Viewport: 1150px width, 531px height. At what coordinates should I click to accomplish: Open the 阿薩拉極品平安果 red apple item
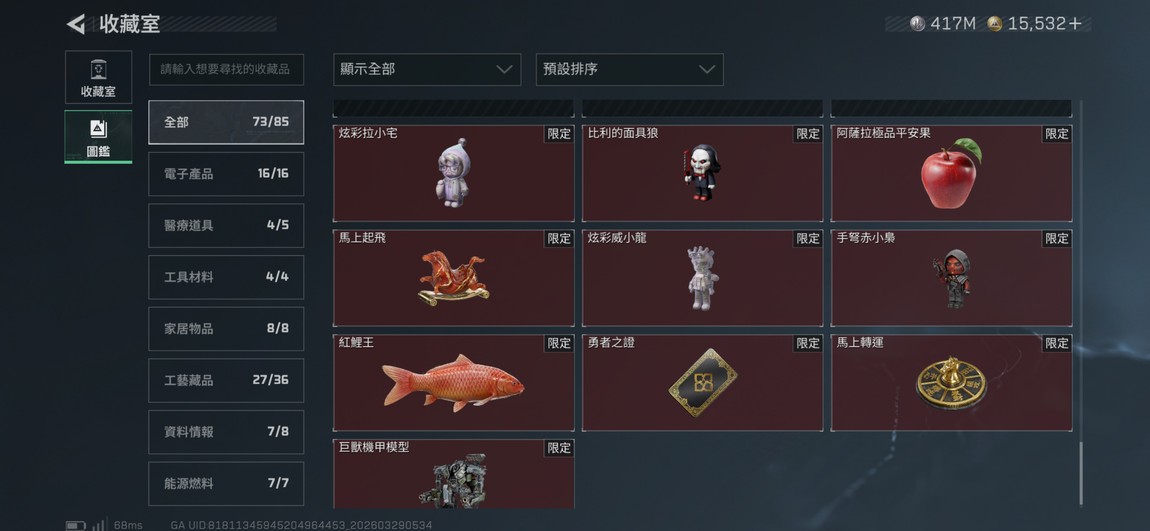click(951, 173)
